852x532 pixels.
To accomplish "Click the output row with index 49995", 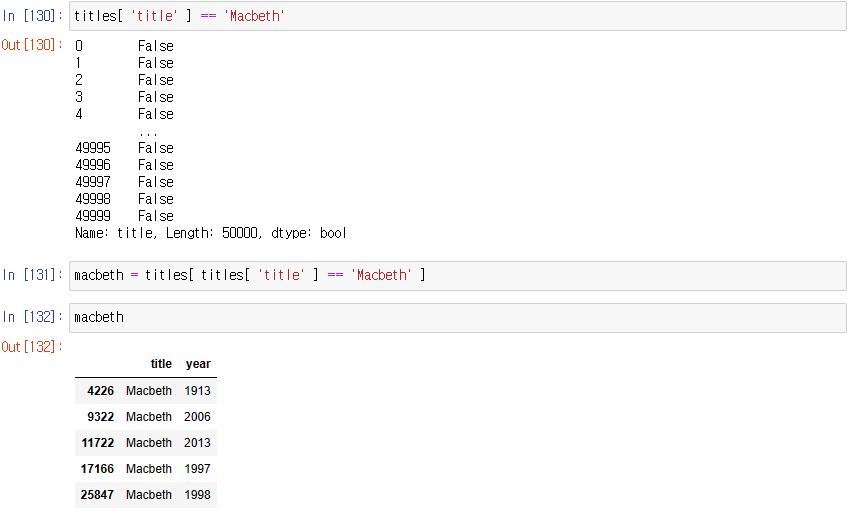I will pyautogui.click(x=124, y=148).
